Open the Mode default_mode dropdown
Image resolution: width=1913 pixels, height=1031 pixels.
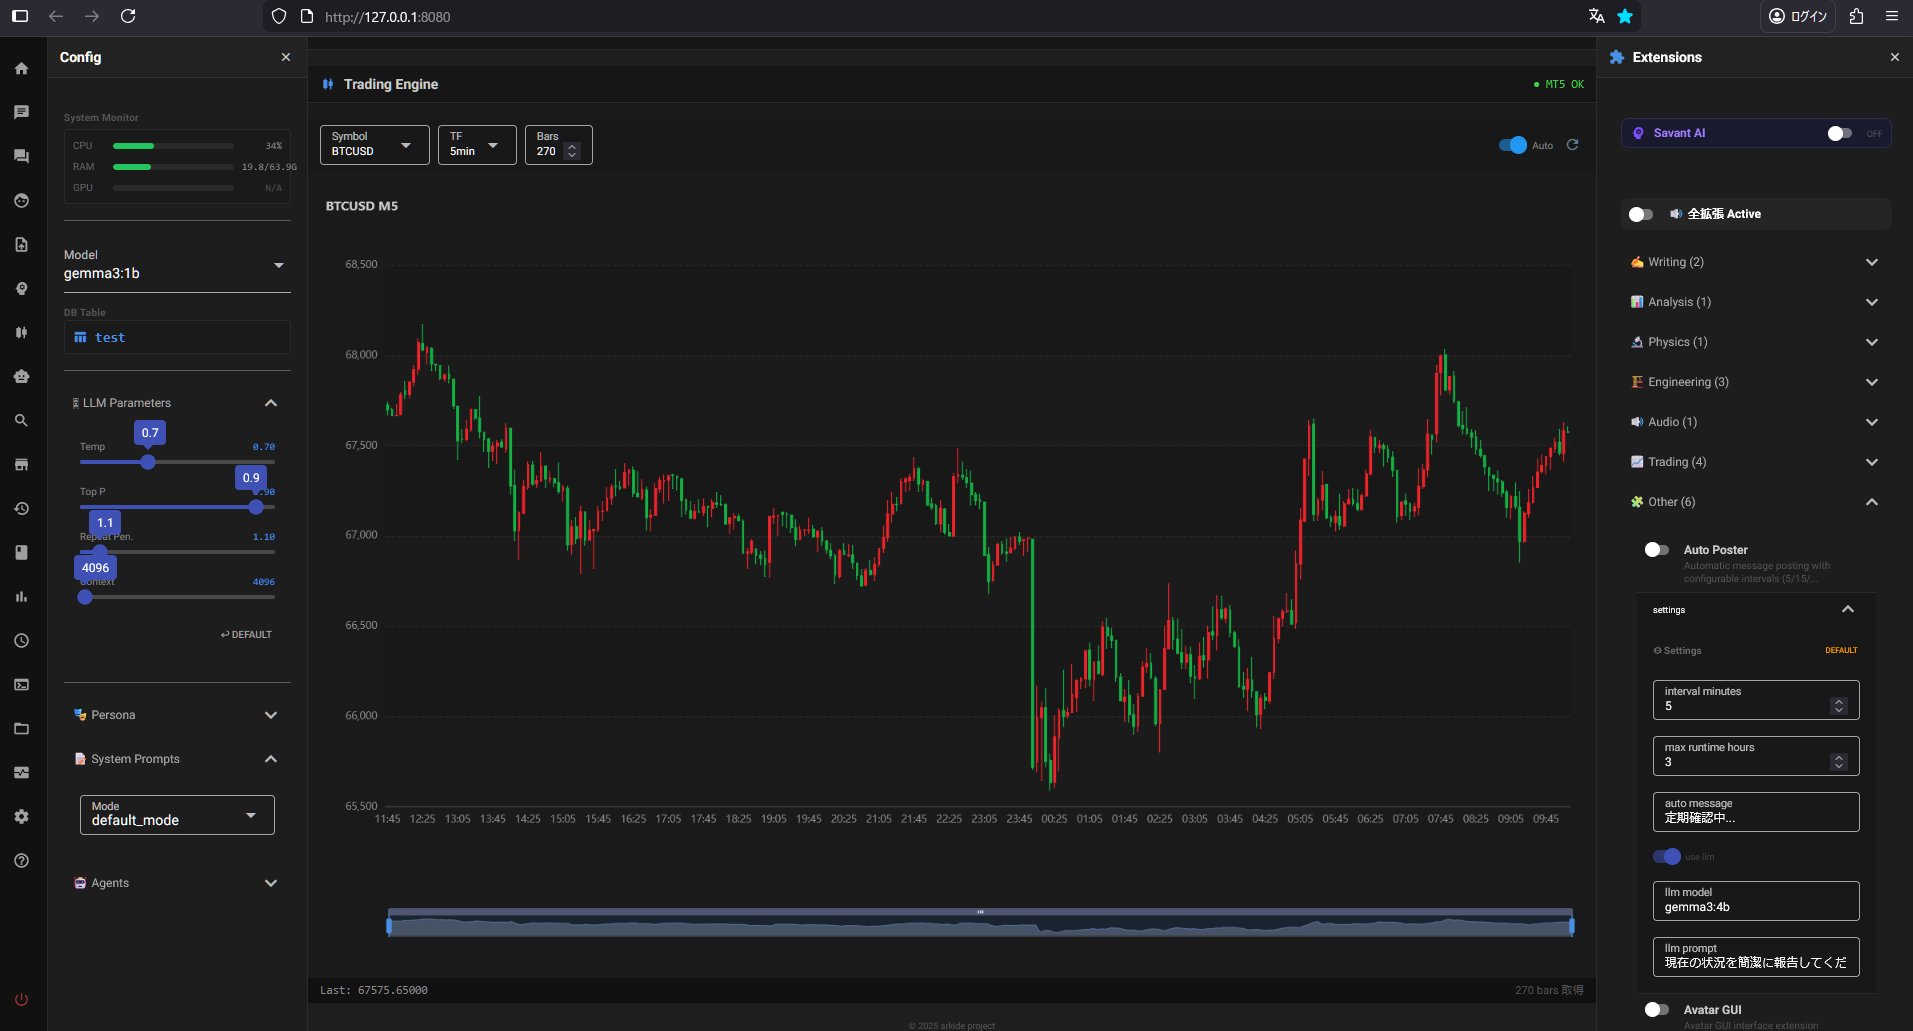[177, 815]
